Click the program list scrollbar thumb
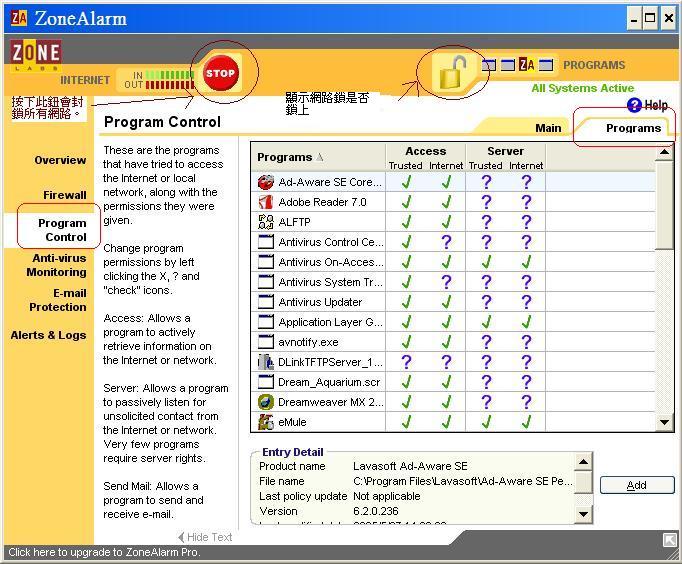The height and width of the screenshot is (564, 682). click(664, 204)
